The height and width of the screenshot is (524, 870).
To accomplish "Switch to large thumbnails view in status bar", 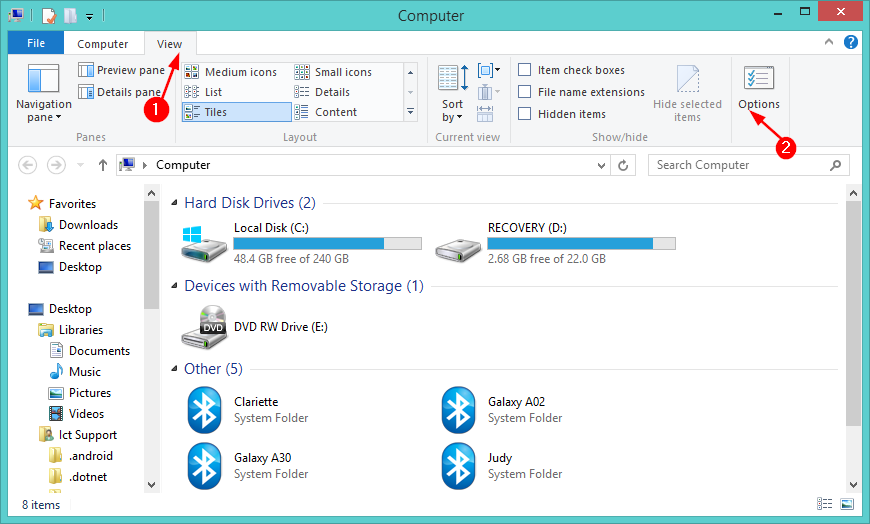I will (847, 503).
